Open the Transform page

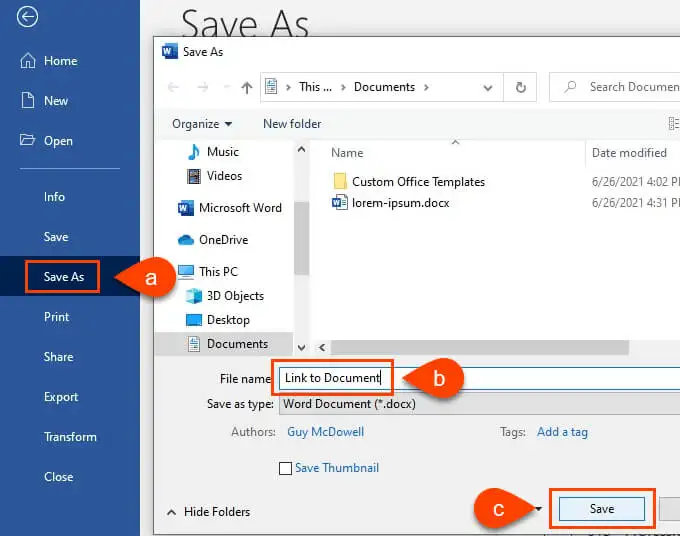[x=70, y=437]
